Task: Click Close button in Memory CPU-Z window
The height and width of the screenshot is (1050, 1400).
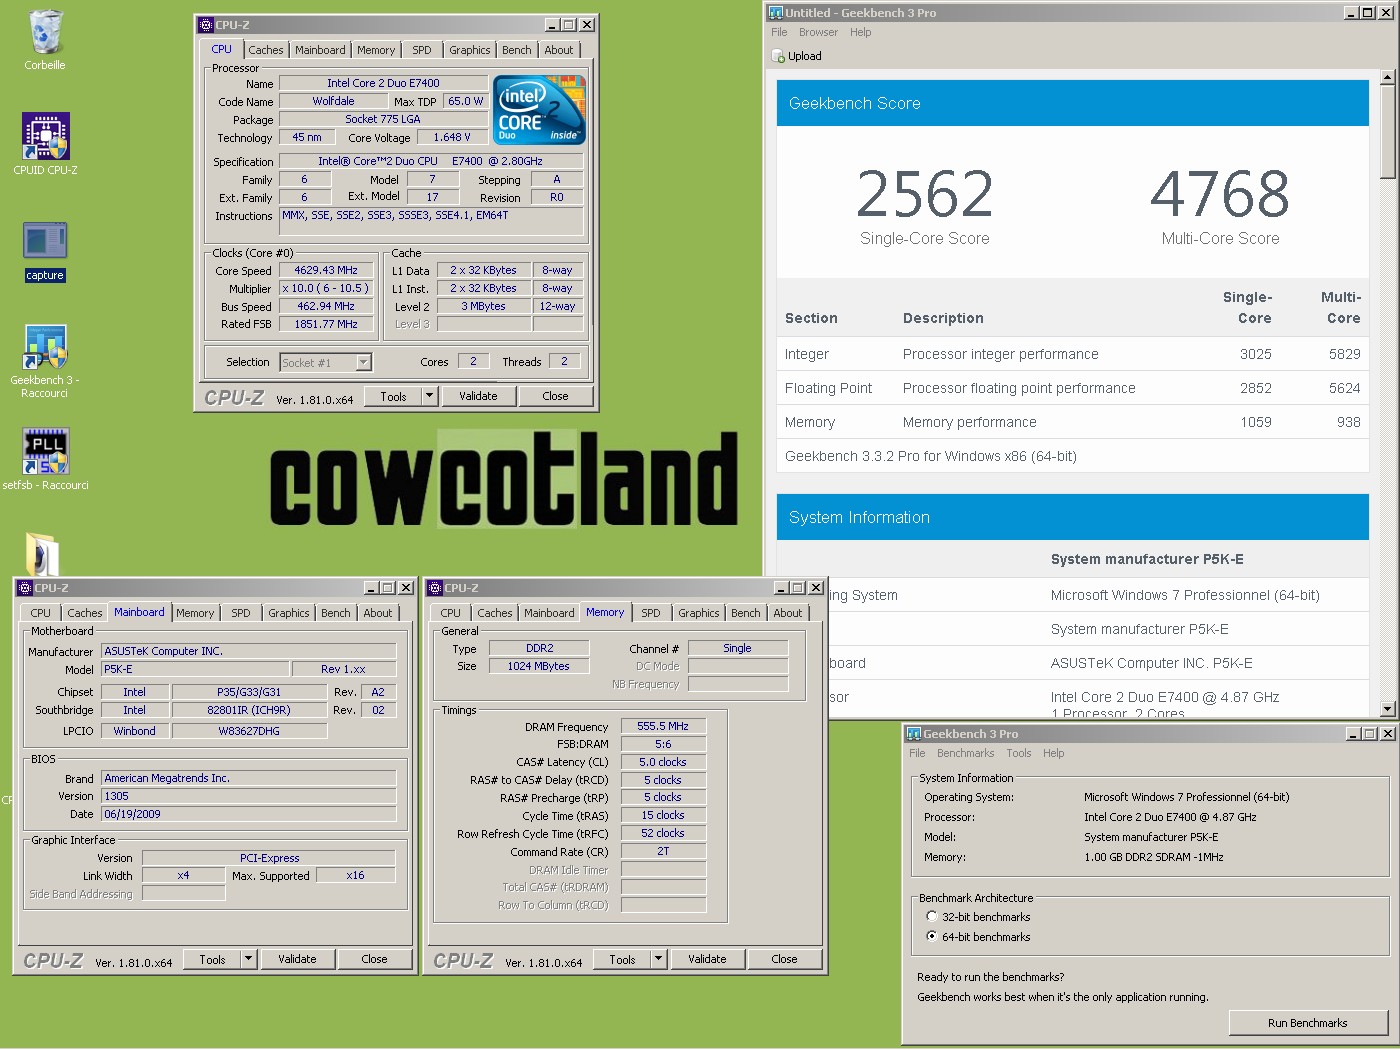Action: [x=784, y=959]
